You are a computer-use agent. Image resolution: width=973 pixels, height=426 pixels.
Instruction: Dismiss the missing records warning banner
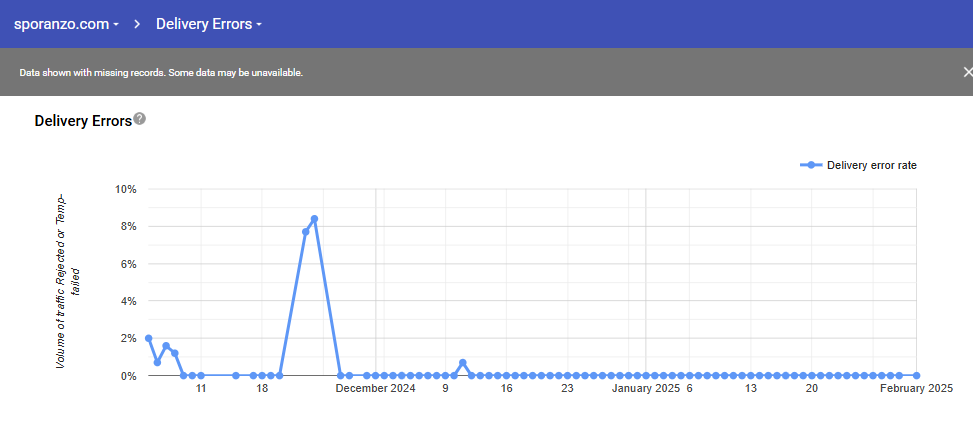pyautogui.click(x=966, y=72)
